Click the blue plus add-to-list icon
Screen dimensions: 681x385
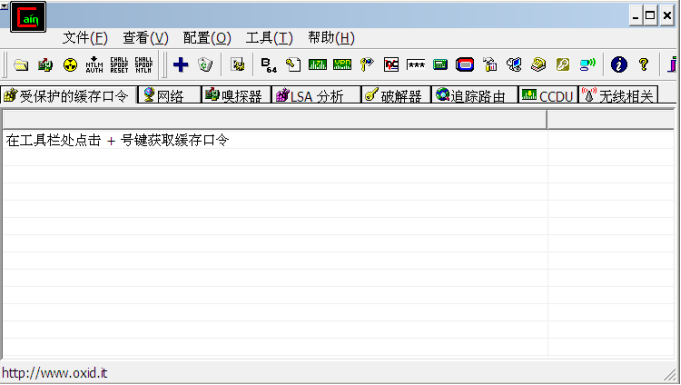tap(181, 65)
